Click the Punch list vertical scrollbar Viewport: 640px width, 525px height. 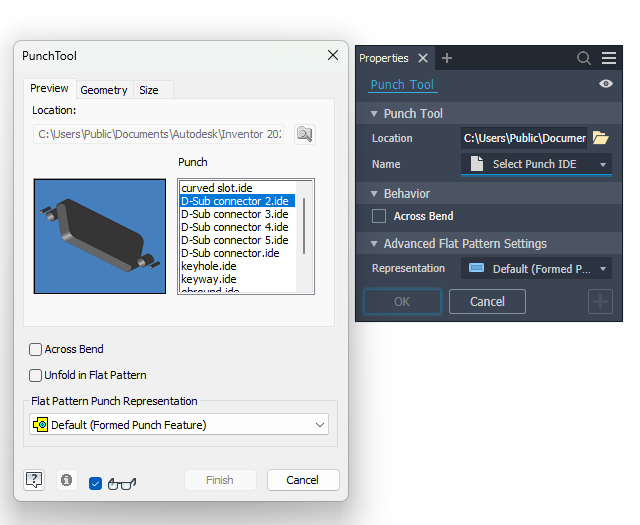coord(304,225)
